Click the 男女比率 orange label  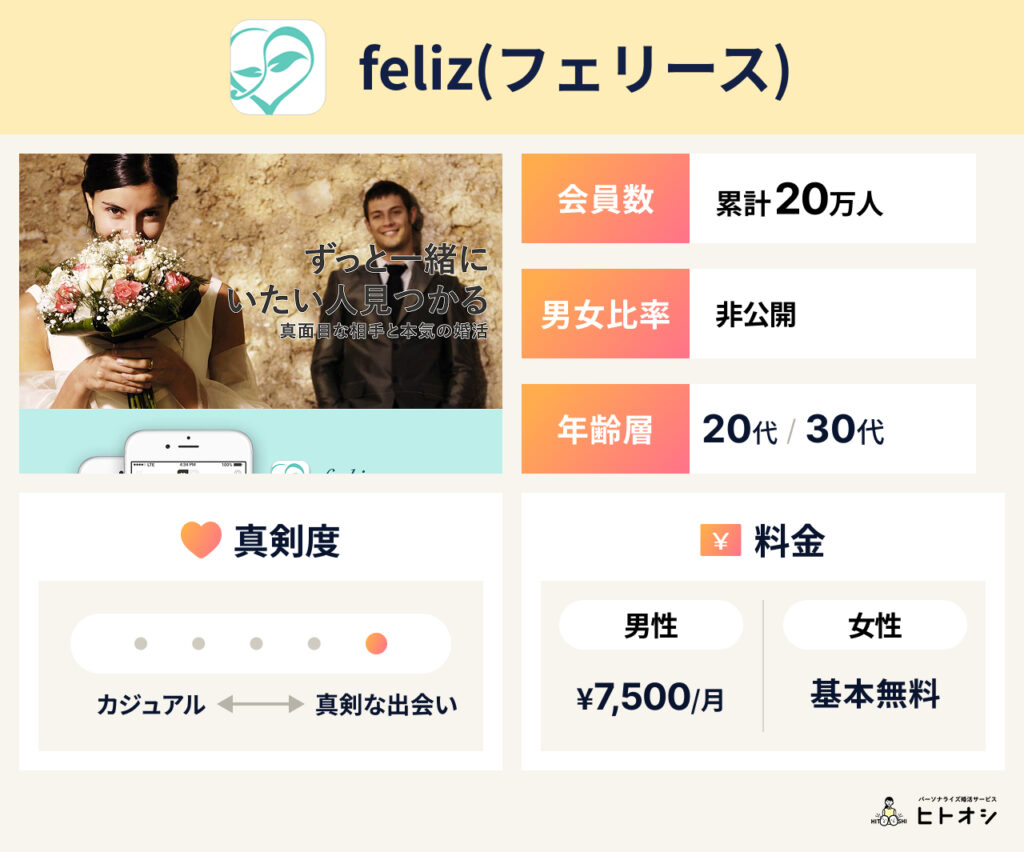coord(605,314)
